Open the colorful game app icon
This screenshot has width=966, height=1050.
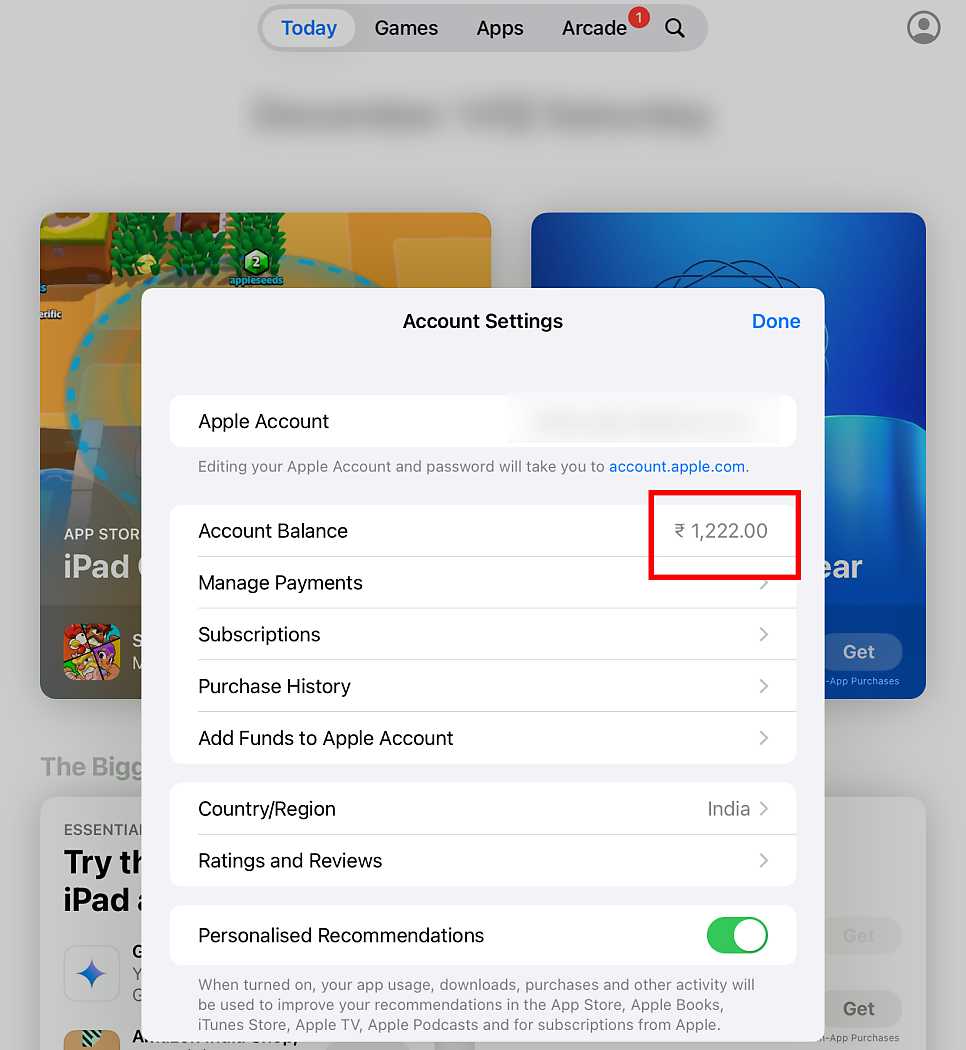[x=92, y=652]
